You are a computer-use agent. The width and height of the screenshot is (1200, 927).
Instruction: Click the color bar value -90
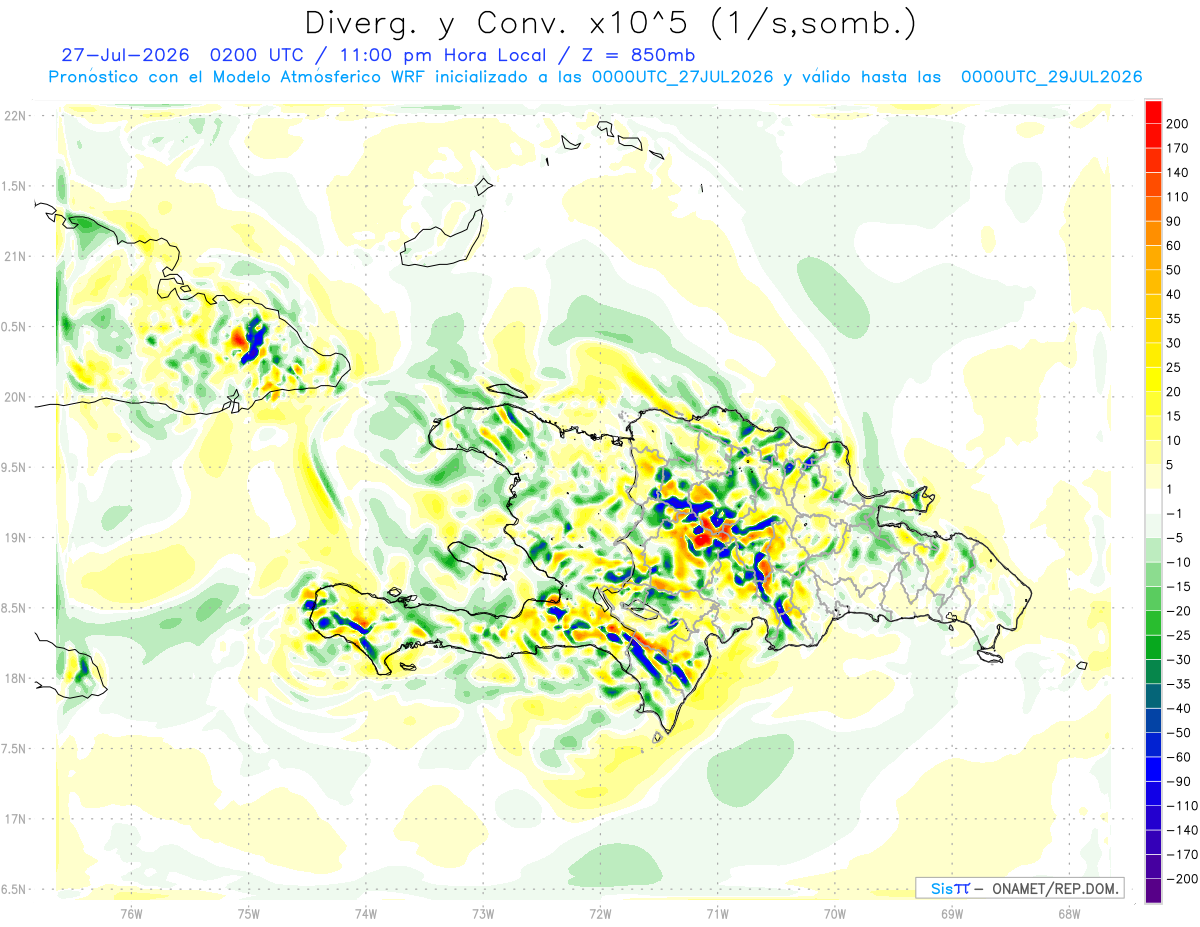(x=1178, y=781)
